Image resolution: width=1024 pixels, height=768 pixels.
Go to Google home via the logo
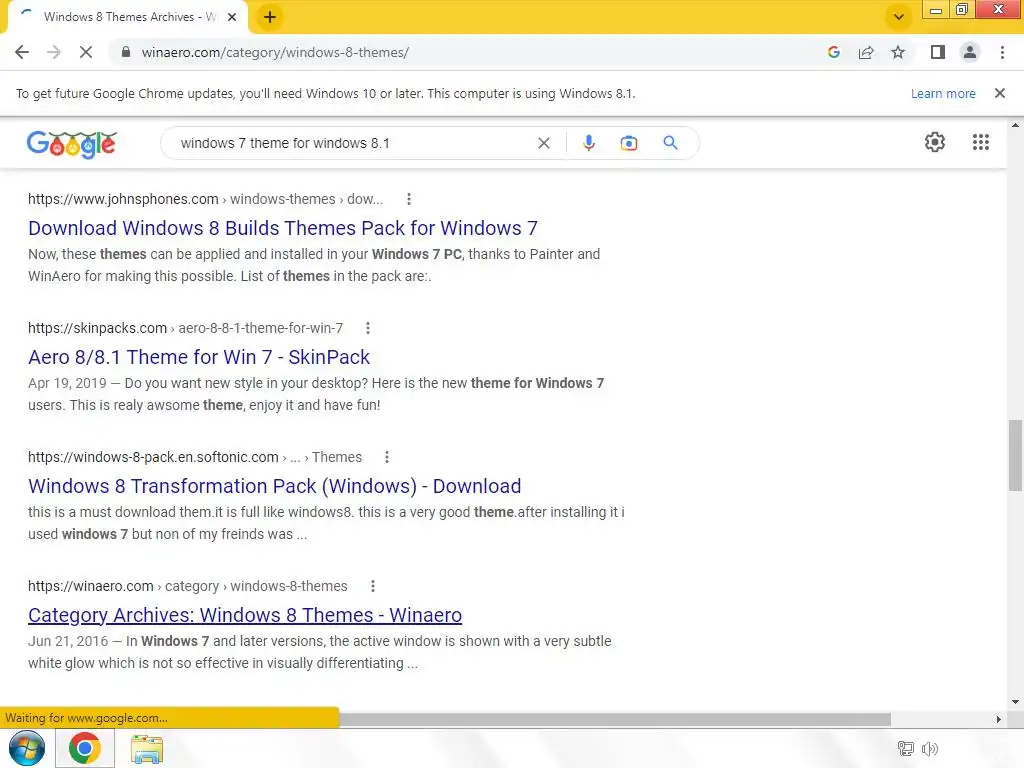72,144
